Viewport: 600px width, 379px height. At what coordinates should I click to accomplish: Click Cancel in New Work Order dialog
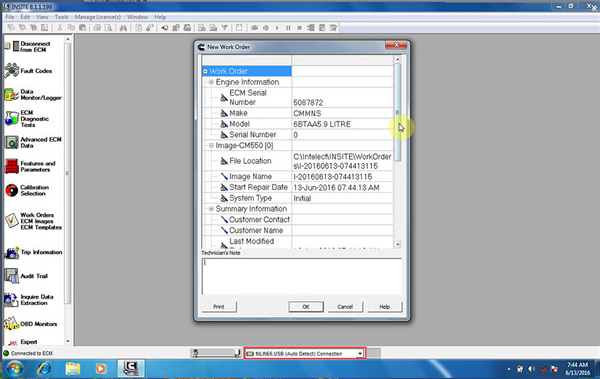(345, 307)
